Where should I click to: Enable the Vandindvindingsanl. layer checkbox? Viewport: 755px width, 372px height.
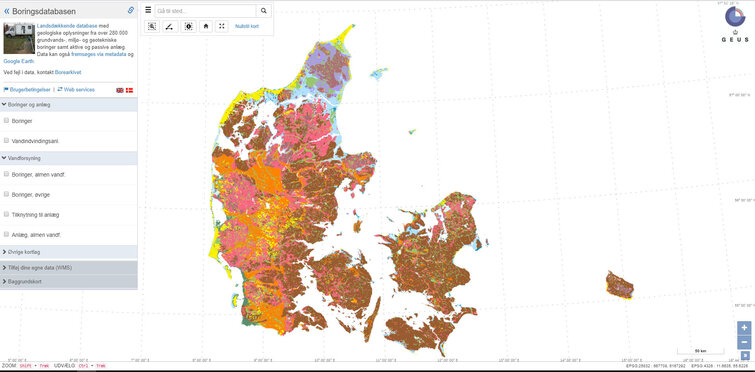(x=6, y=141)
